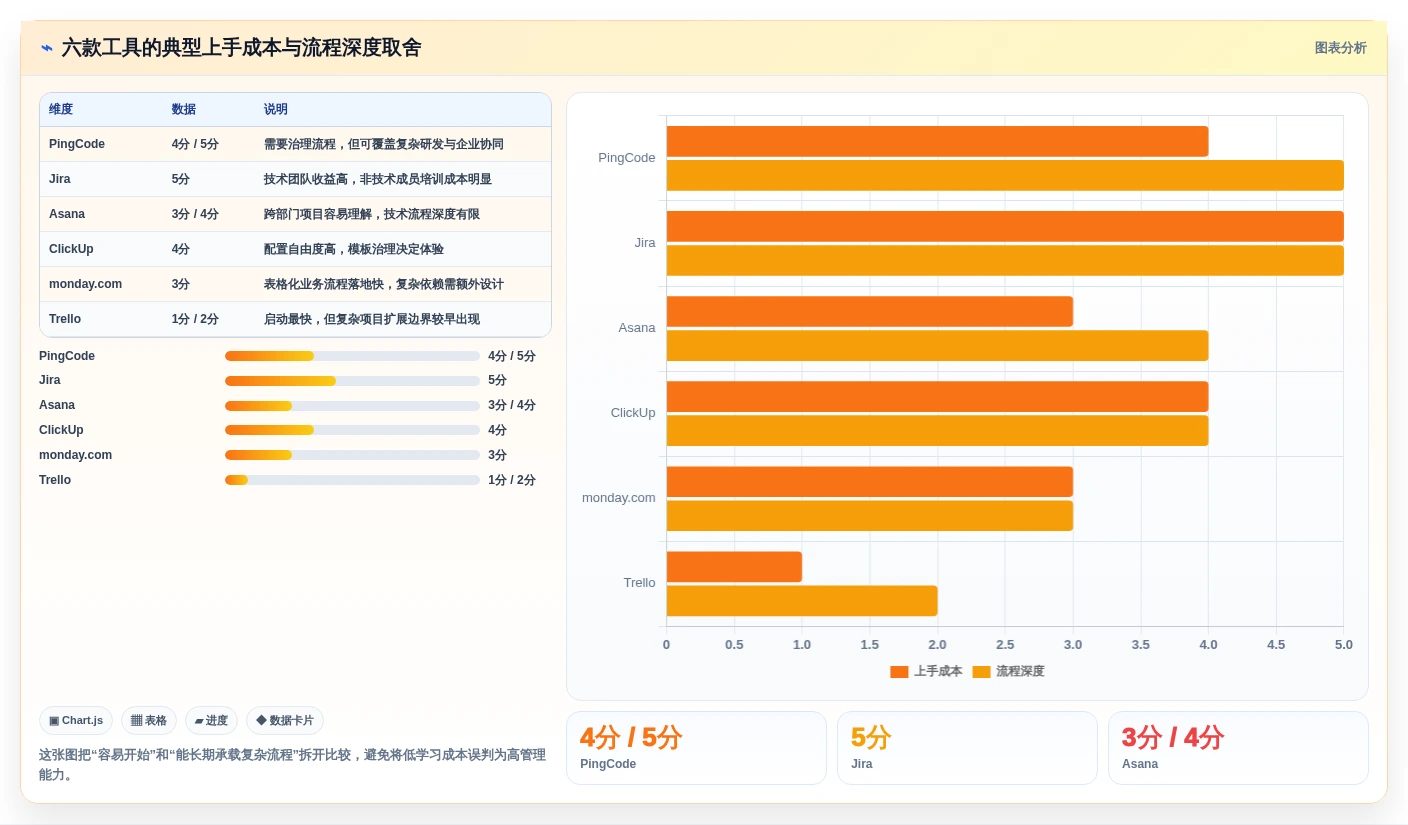Image resolution: width=1408 pixels, height=825 pixels.
Task: Toggle the 上手成本 legend swatch
Action: click(899, 672)
